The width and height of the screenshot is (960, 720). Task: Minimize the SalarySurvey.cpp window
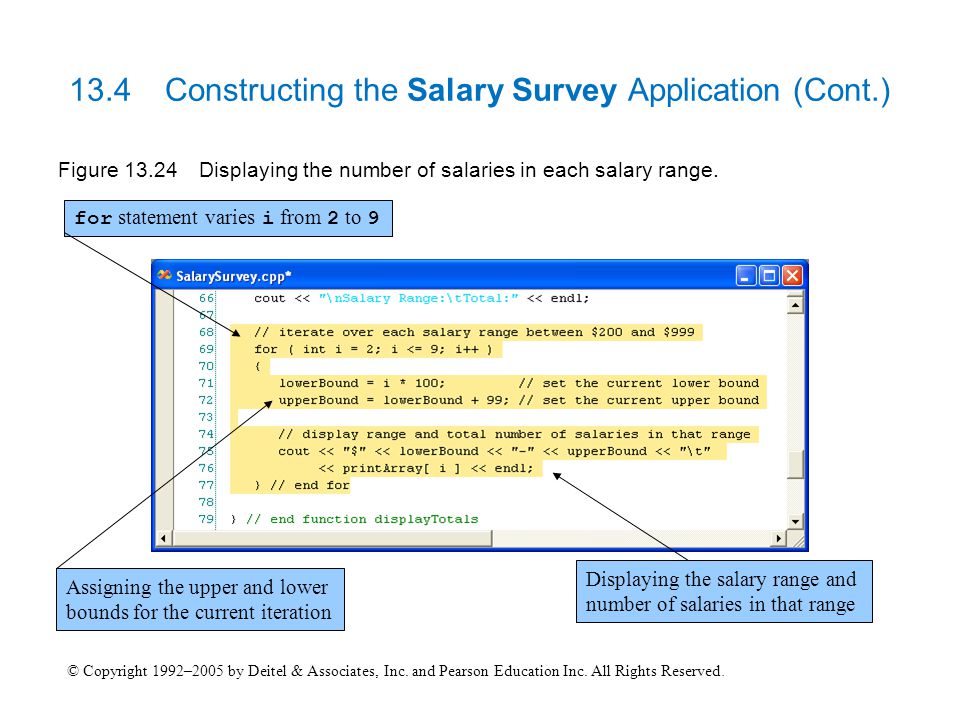(746, 276)
